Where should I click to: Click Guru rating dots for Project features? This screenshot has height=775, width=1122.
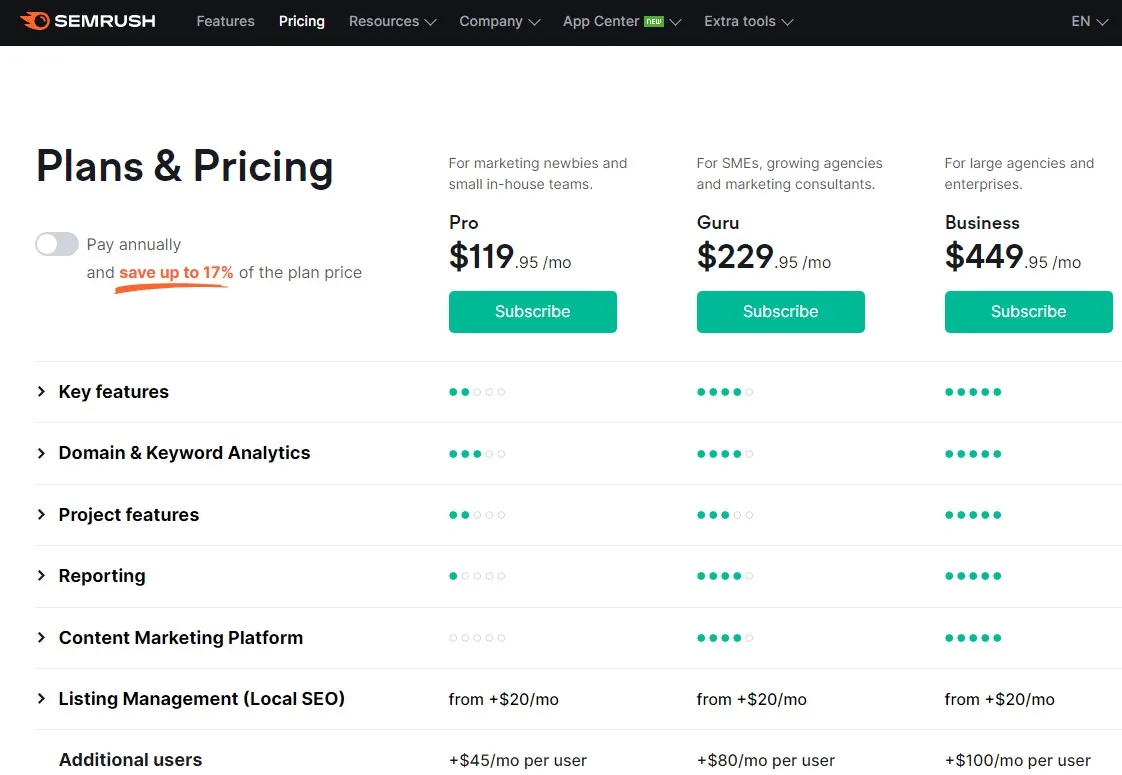click(725, 515)
